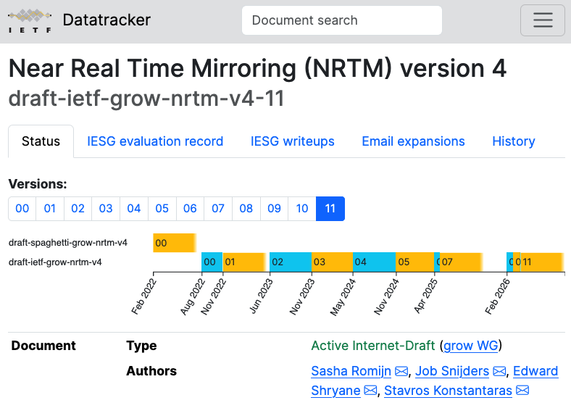Click draft-spaghetti 00 timeline bar
This screenshot has width=571, height=403.
pyautogui.click(x=174, y=243)
